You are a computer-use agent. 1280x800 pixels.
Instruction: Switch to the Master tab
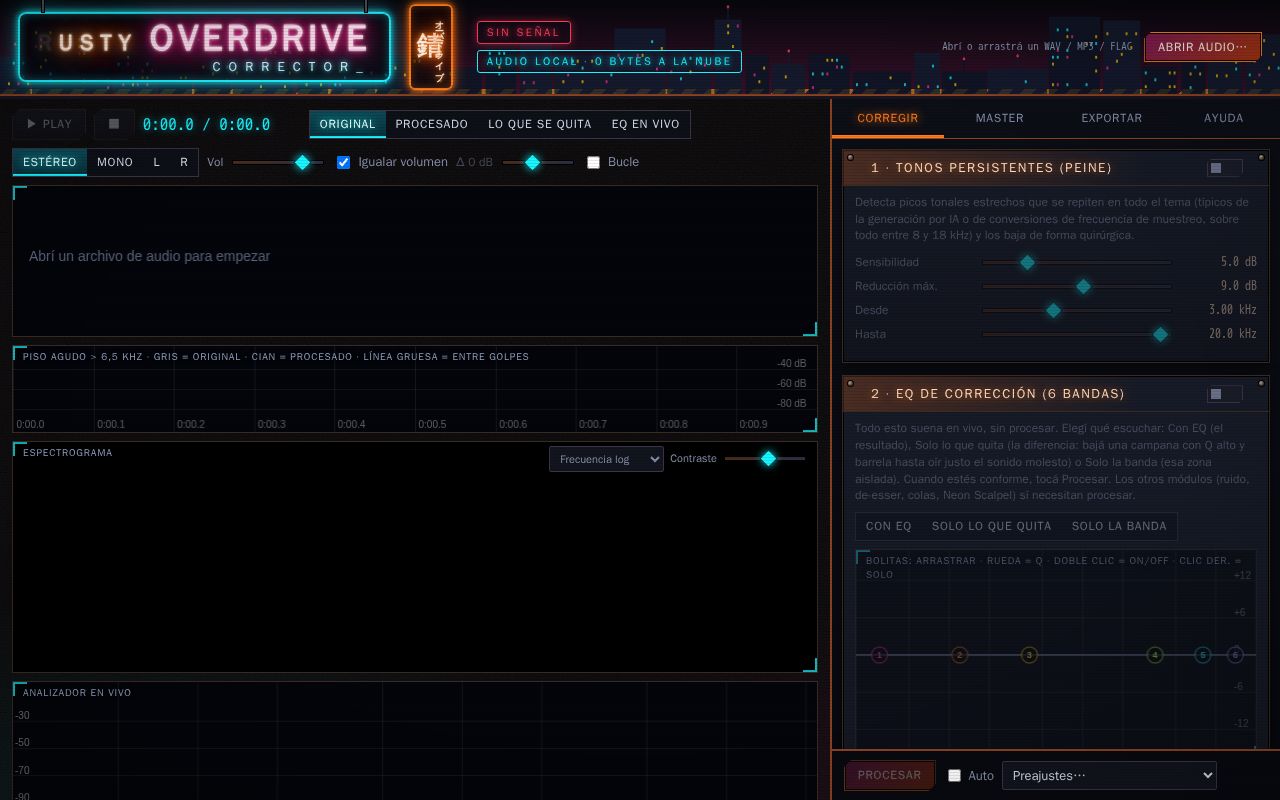click(1000, 118)
